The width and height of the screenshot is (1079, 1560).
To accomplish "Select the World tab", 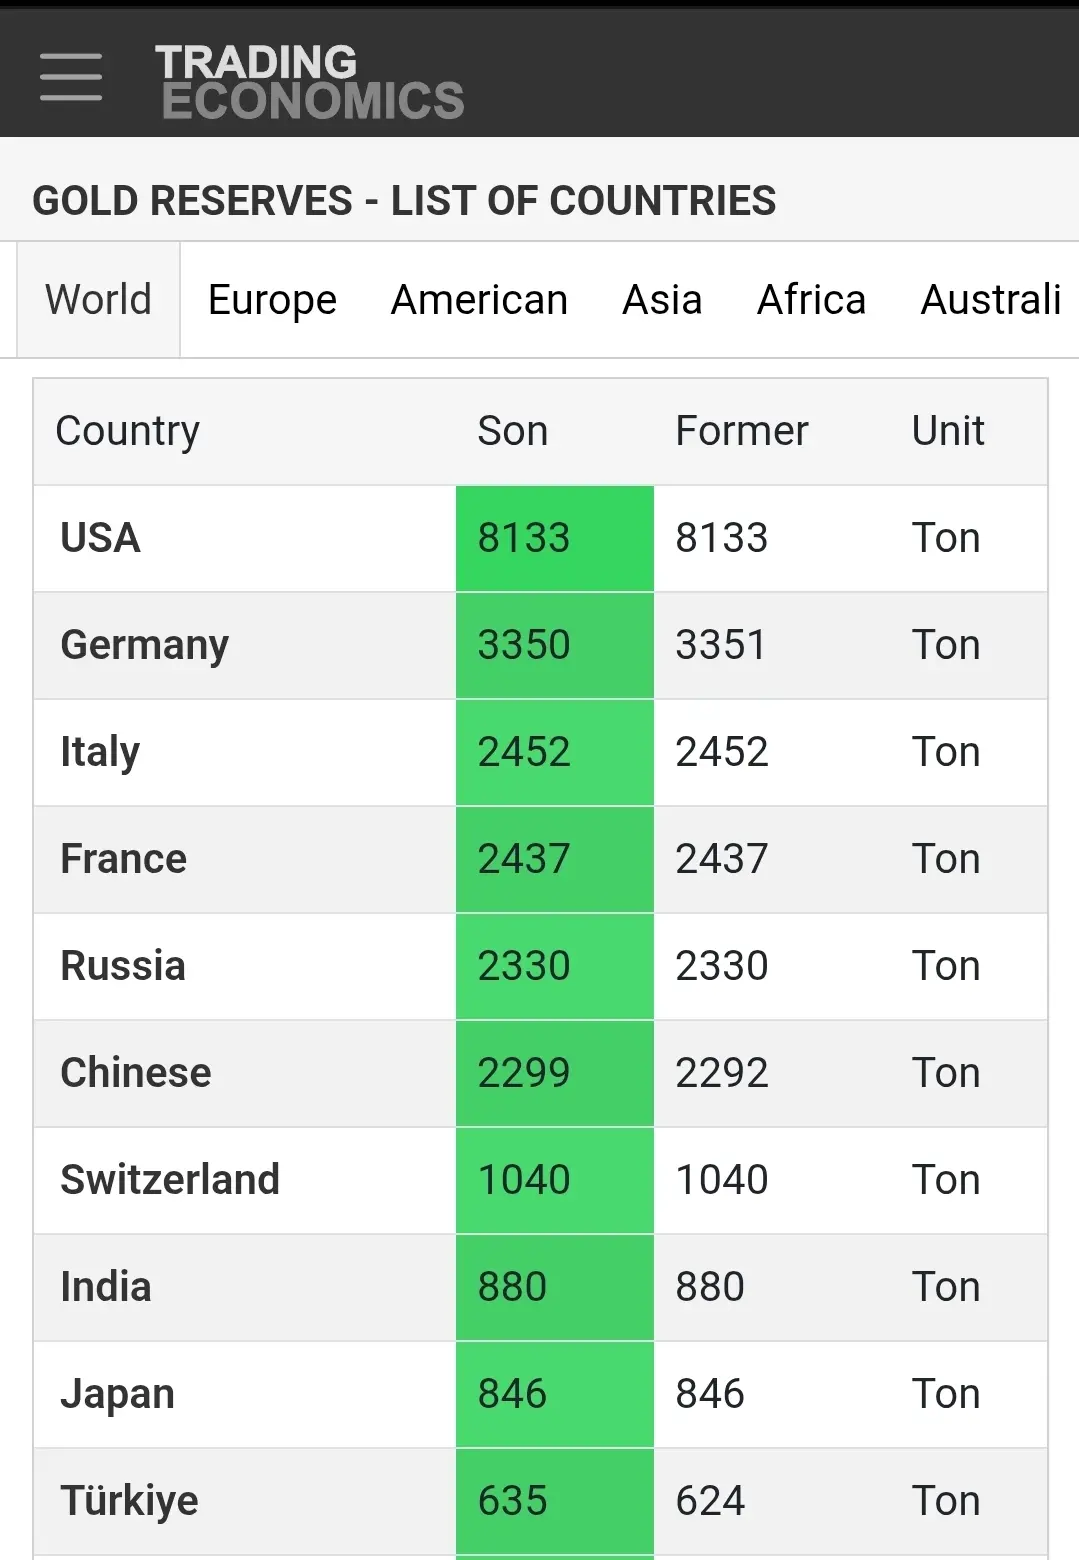I will (x=98, y=299).
